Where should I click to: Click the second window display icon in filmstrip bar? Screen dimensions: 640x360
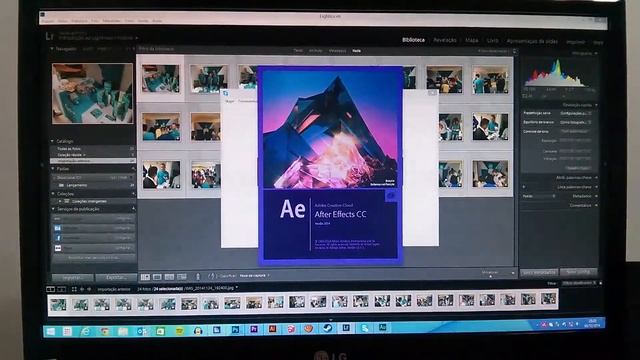[x=62, y=289]
